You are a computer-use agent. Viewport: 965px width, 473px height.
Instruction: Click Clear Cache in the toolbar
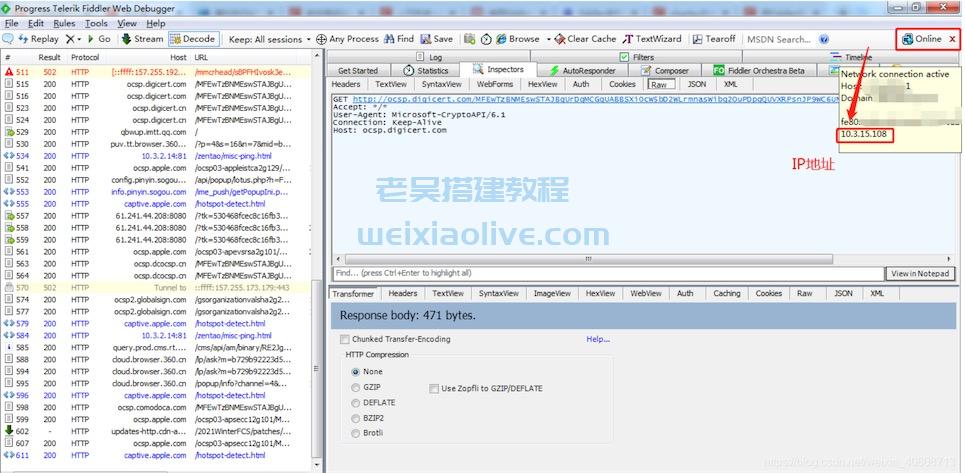[x=585, y=39]
